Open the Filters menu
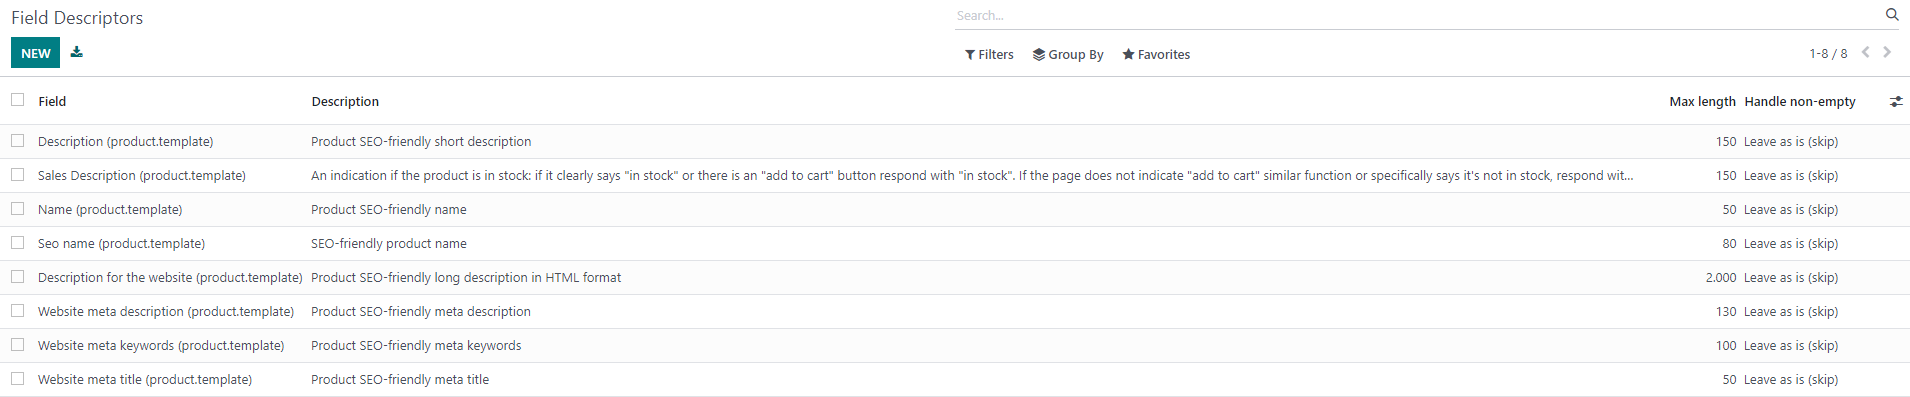 pyautogui.click(x=989, y=54)
